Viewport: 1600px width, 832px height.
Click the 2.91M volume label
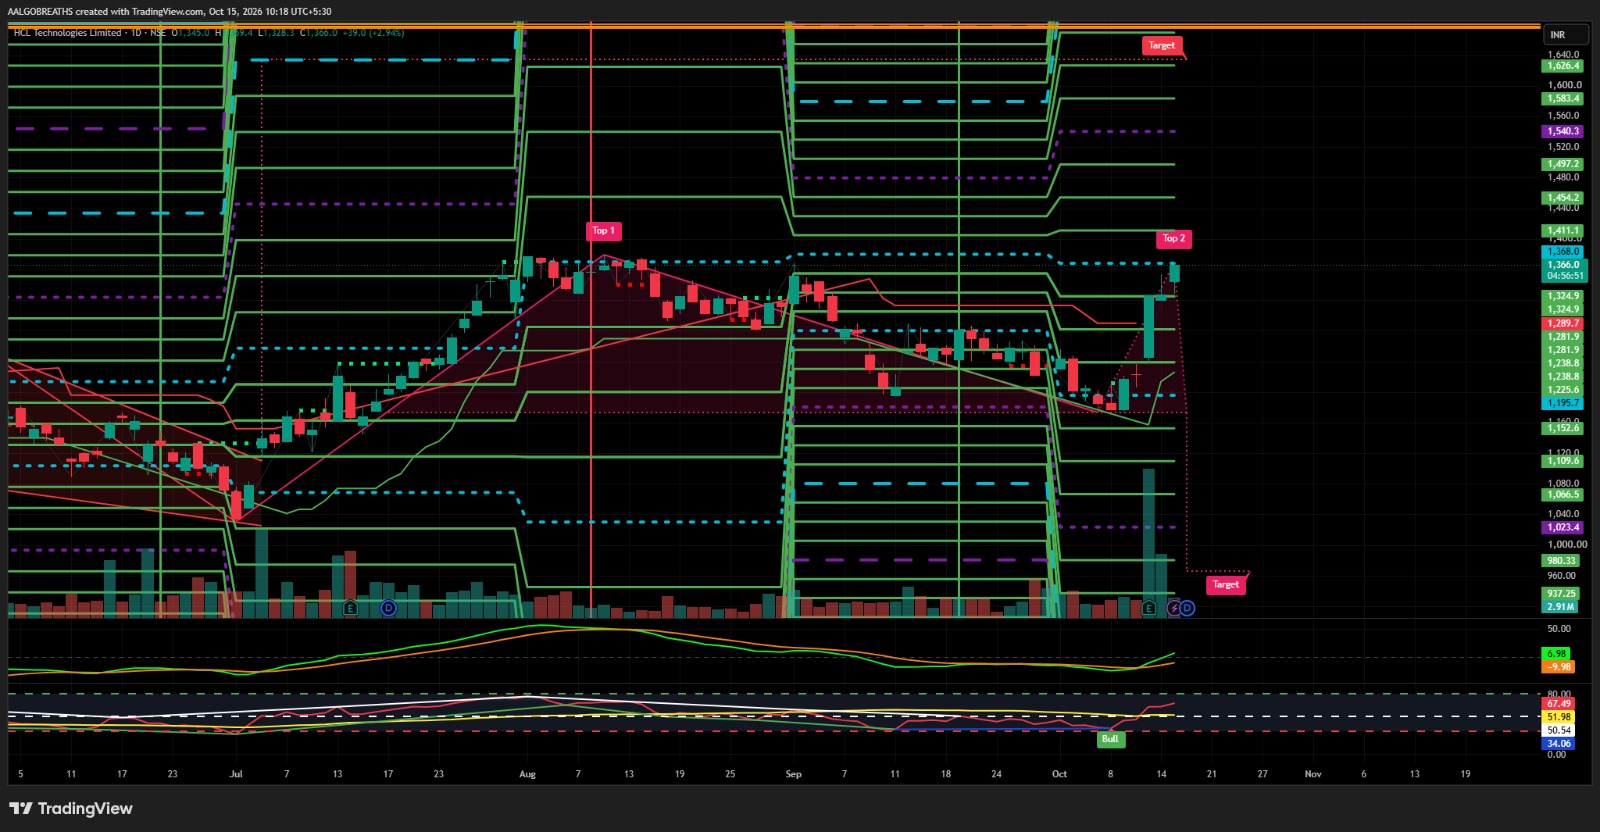[1561, 606]
